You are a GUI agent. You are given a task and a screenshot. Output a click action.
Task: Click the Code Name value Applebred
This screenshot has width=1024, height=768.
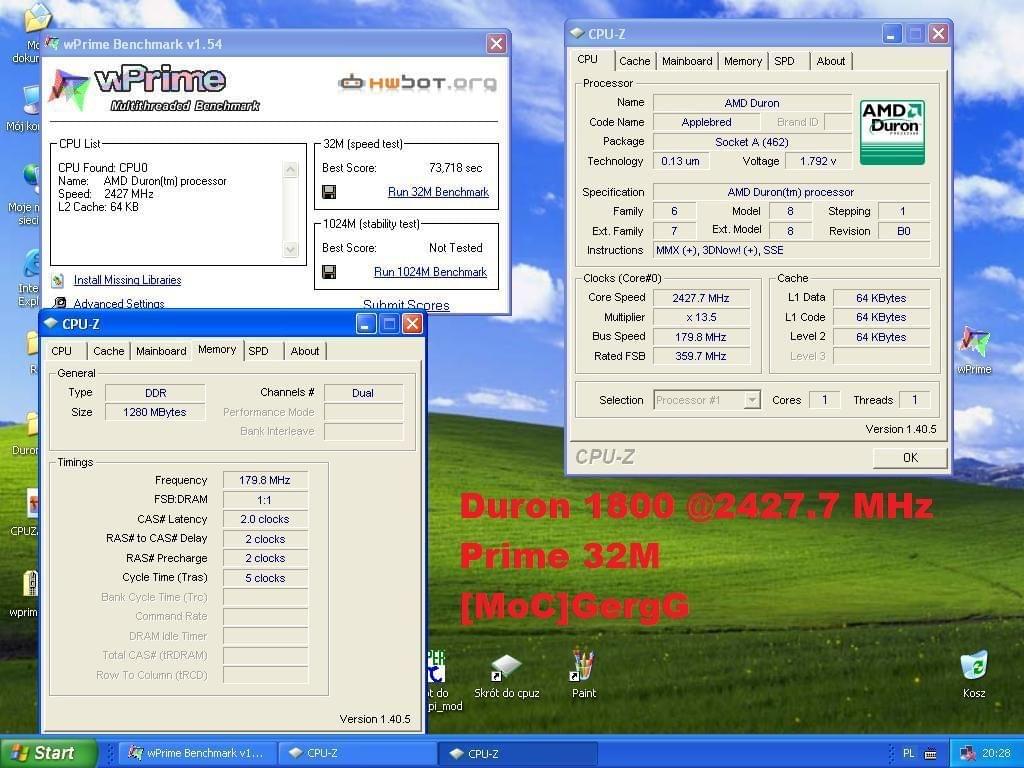[x=706, y=122]
